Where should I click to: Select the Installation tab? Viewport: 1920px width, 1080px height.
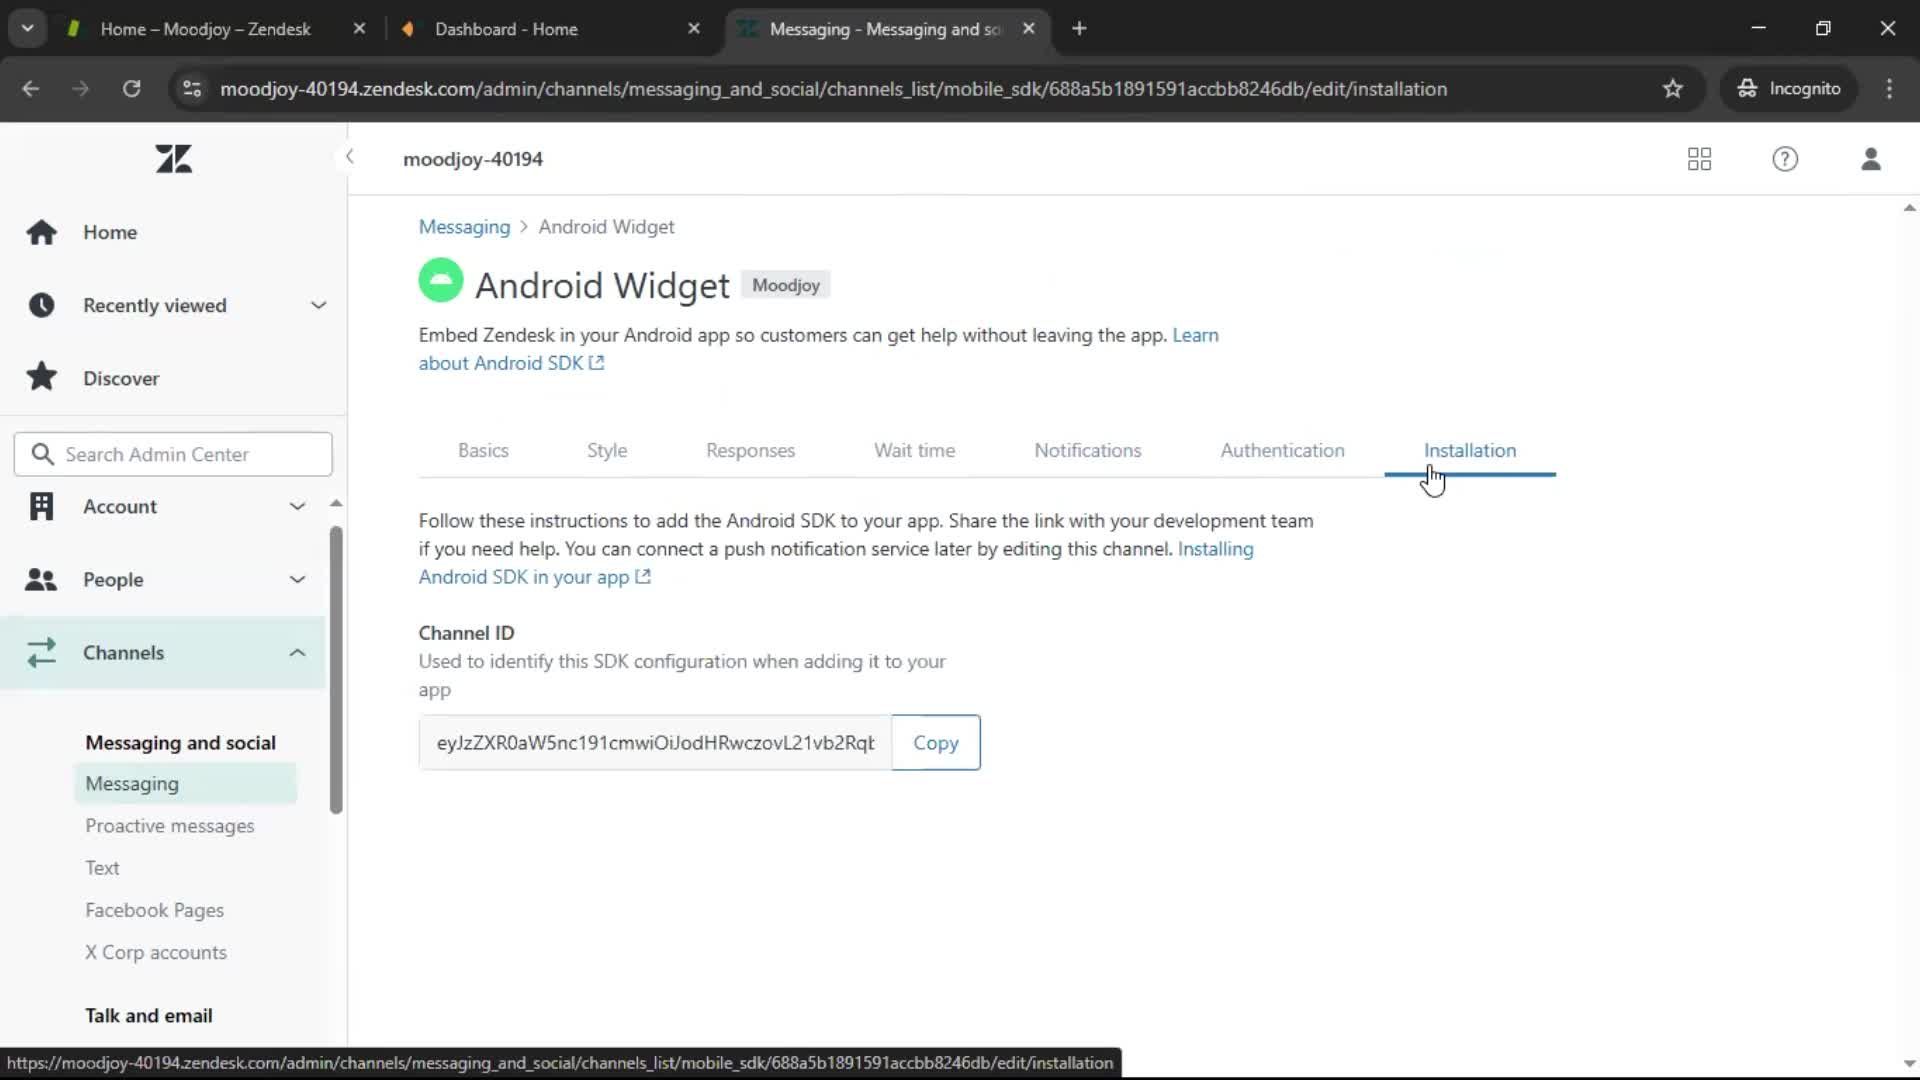click(x=1470, y=450)
